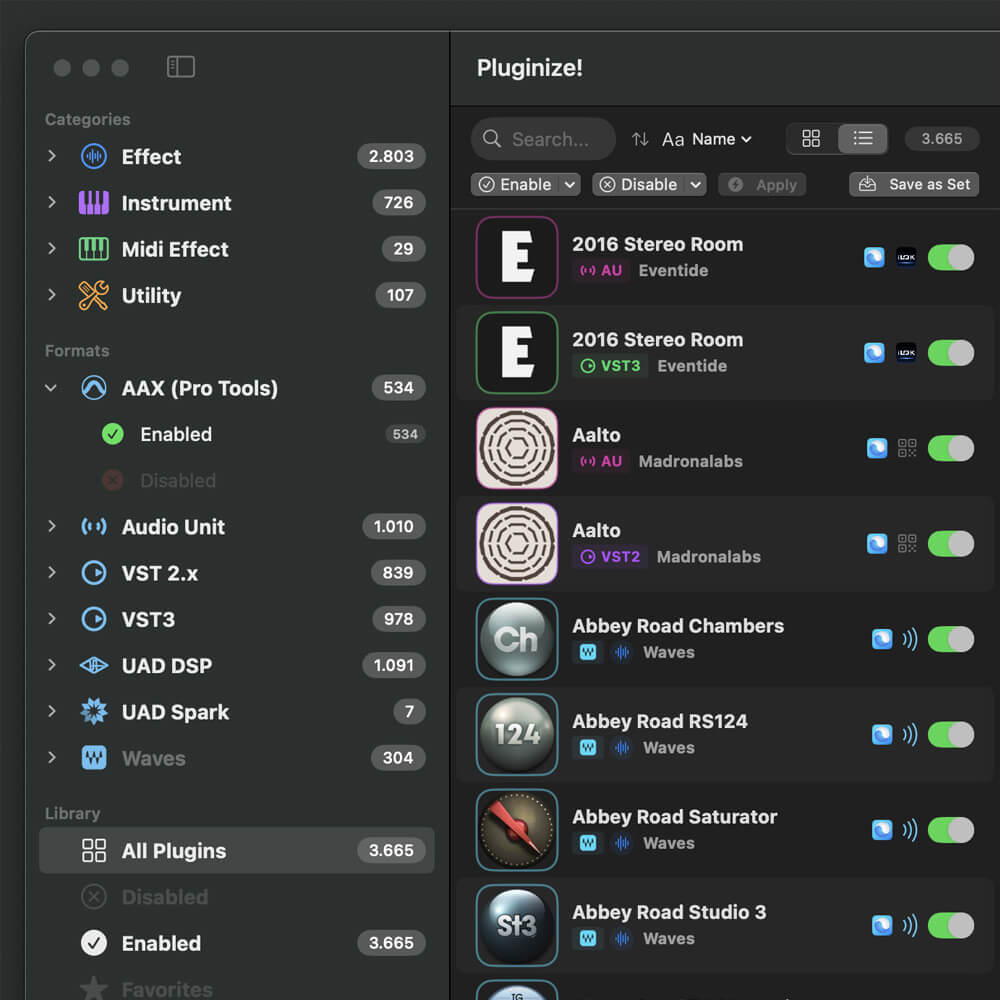Click the 3.665 plugin count badge in toolbar
This screenshot has height=1000, width=1000.
(941, 139)
